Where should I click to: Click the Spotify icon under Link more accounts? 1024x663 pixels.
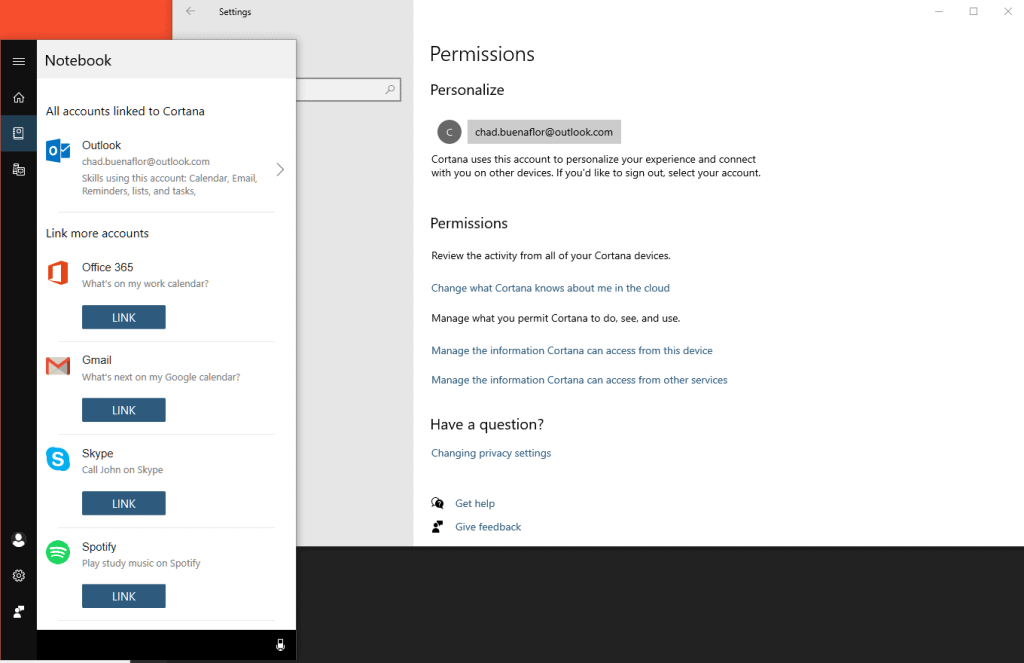(58, 553)
